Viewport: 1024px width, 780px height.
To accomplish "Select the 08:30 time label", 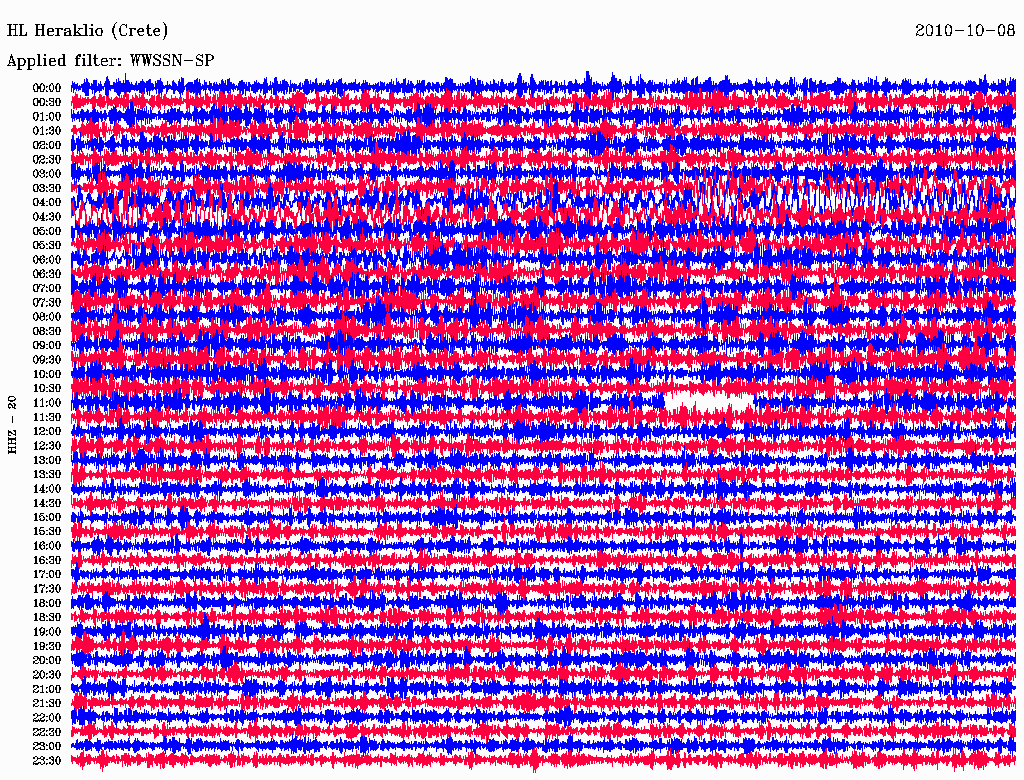I will [47, 331].
